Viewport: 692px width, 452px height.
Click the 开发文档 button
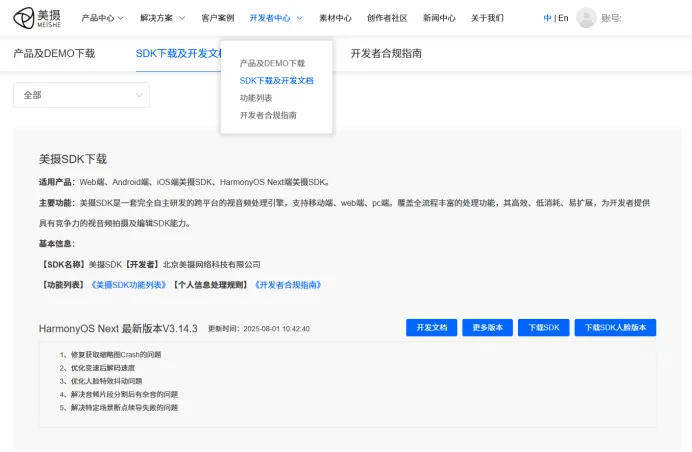pos(432,328)
